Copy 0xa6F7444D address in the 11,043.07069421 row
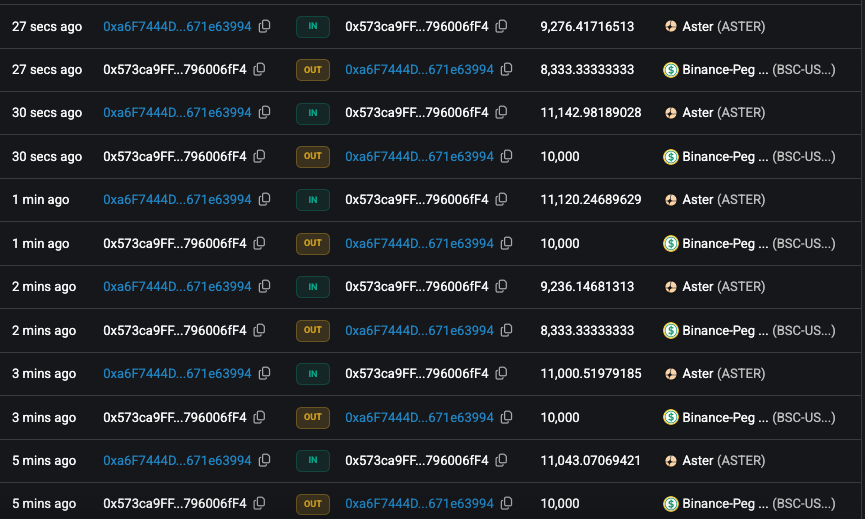The width and height of the screenshot is (865, 519). (x=265, y=460)
